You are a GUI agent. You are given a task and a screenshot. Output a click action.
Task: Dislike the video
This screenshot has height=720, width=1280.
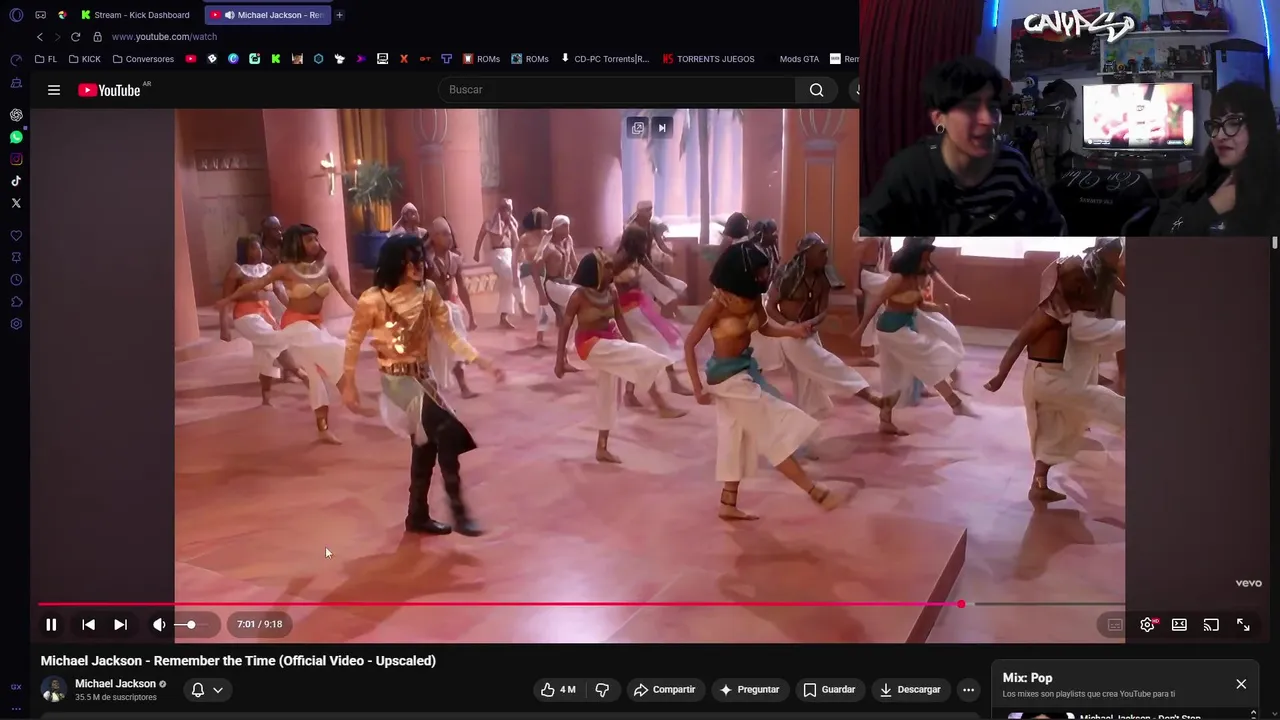[602, 690]
